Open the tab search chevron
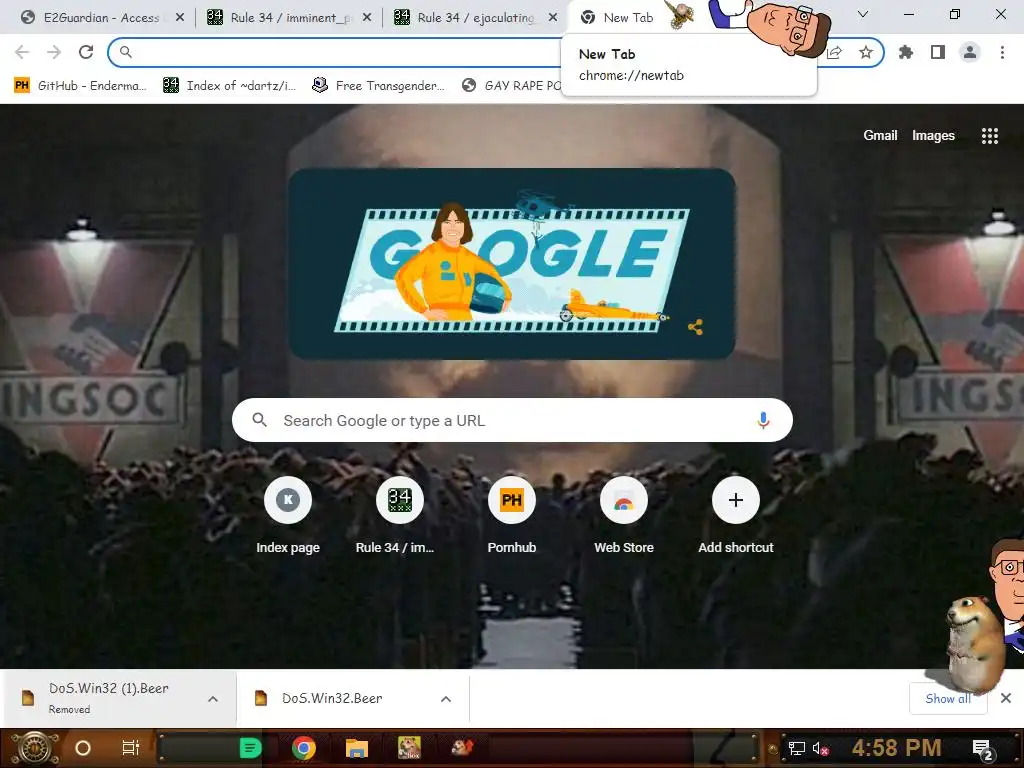 click(863, 14)
